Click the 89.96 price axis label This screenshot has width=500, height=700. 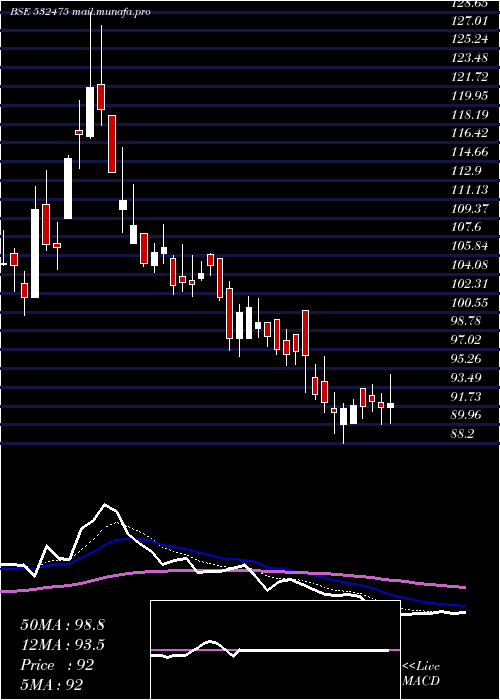click(467, 415)
